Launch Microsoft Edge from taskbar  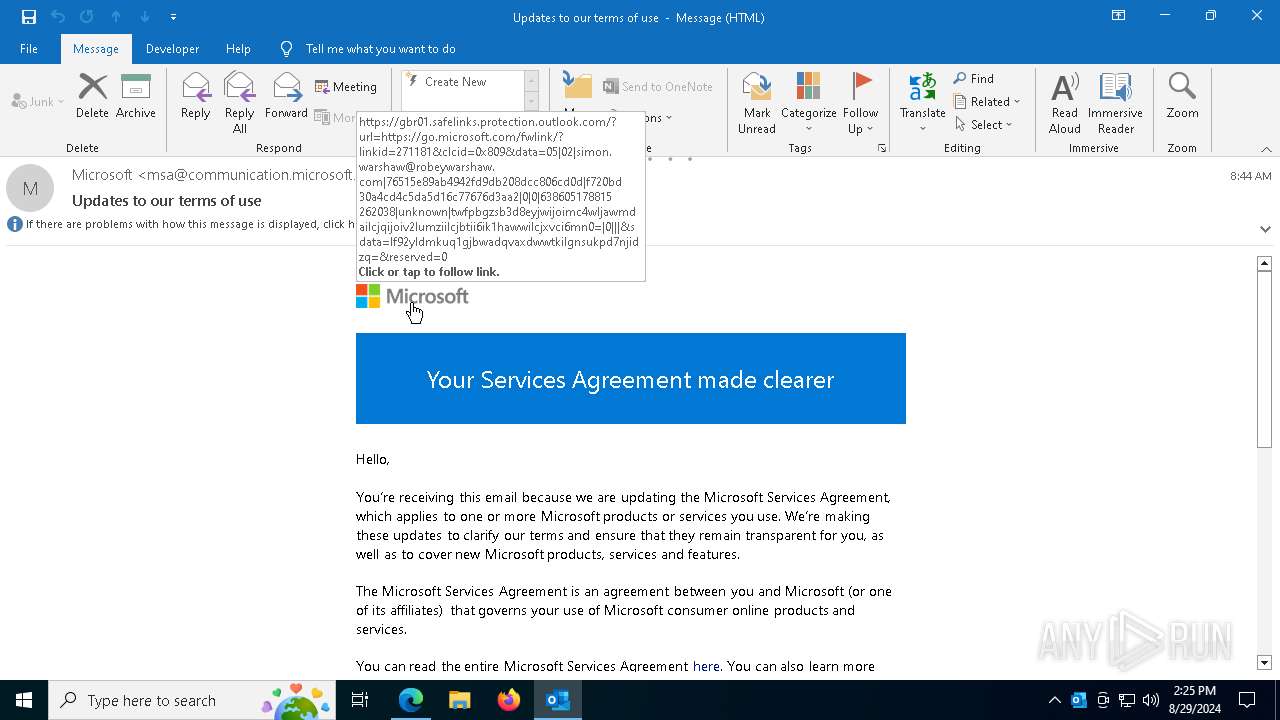[411, 700]
